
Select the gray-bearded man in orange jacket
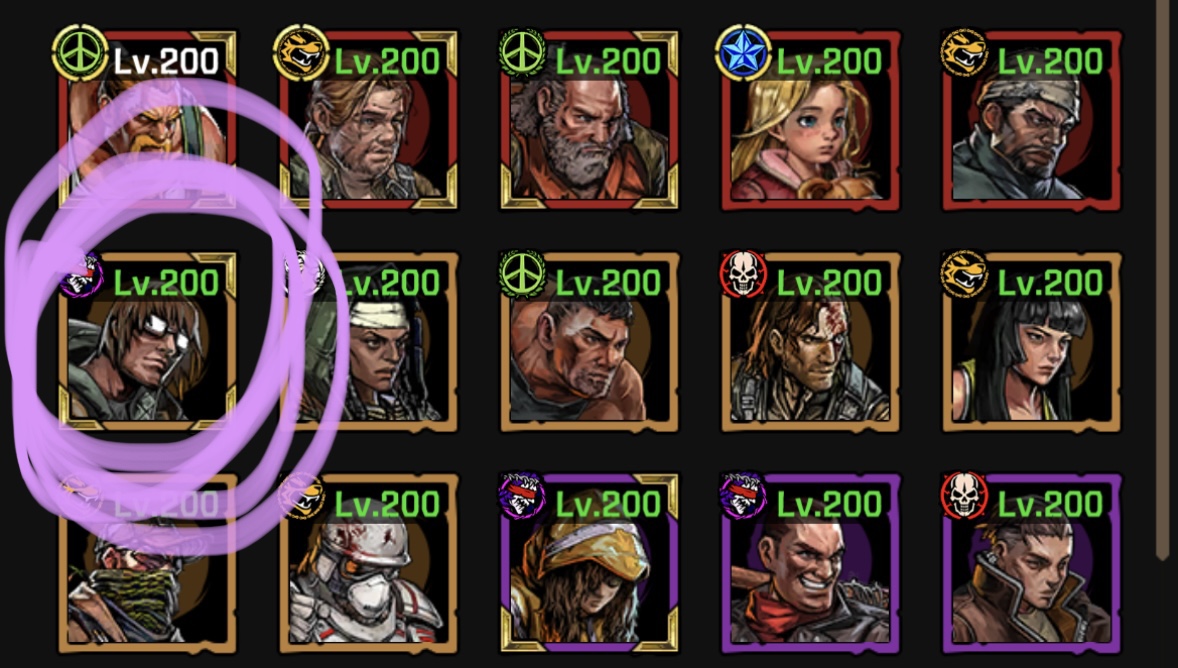[590, 120]
